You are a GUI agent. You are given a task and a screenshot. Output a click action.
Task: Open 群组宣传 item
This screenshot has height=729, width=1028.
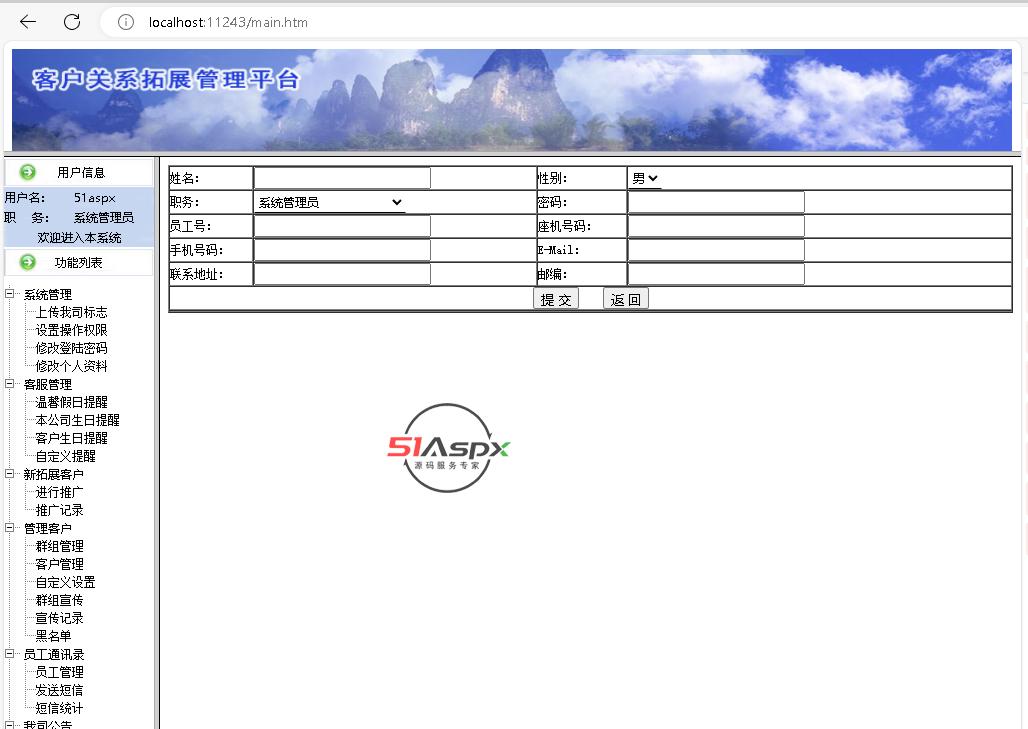coord(60,600)
